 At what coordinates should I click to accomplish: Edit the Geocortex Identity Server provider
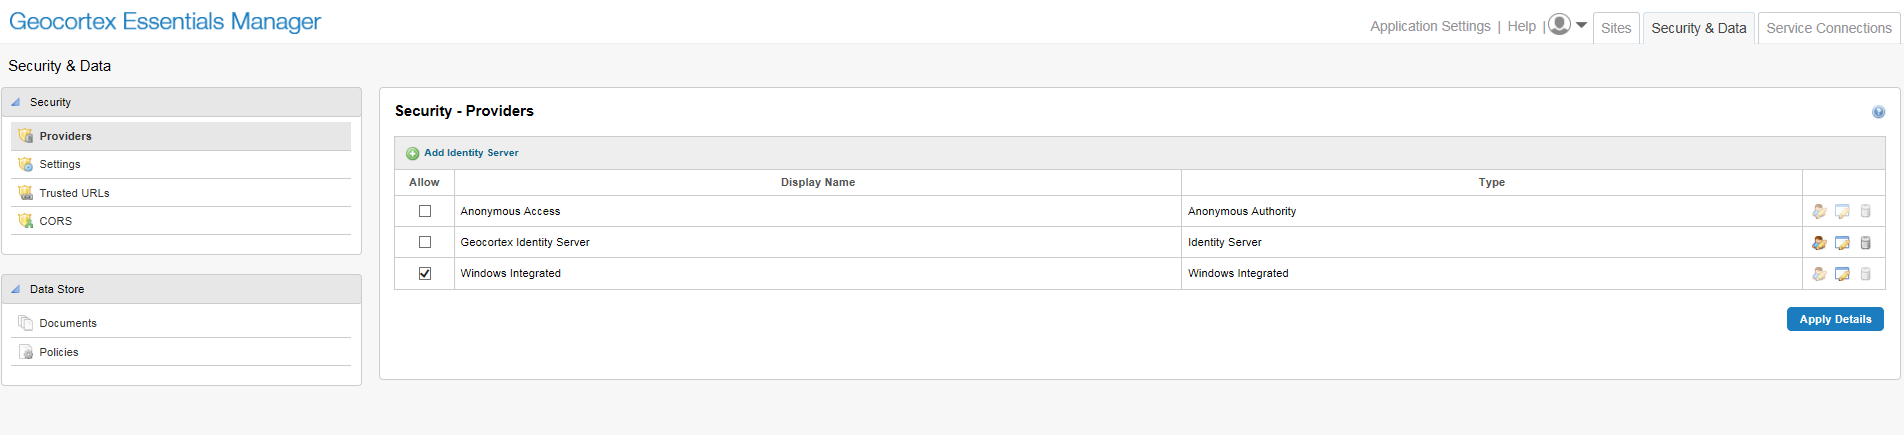click(x=1842, y=243)
